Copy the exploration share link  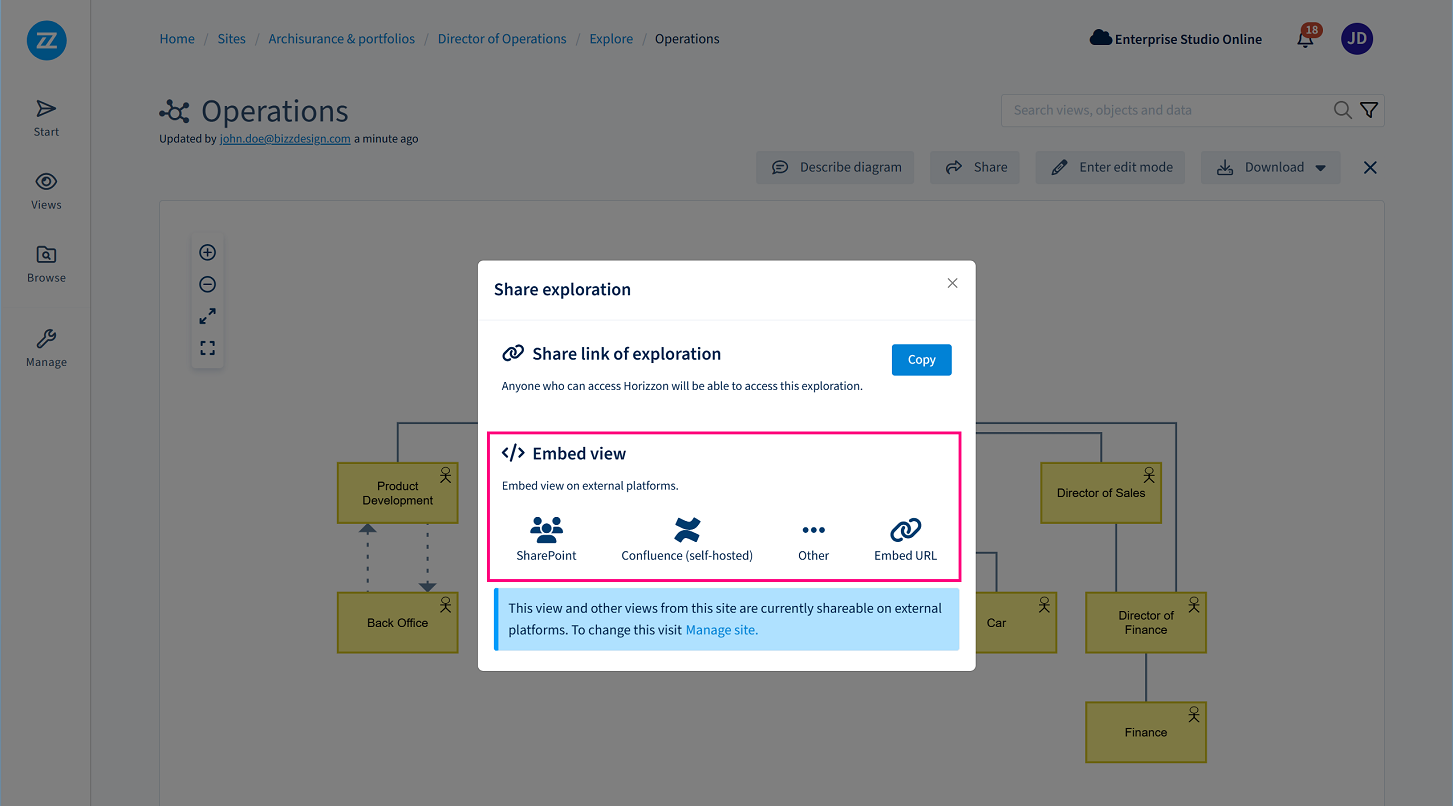click(921, 360)
